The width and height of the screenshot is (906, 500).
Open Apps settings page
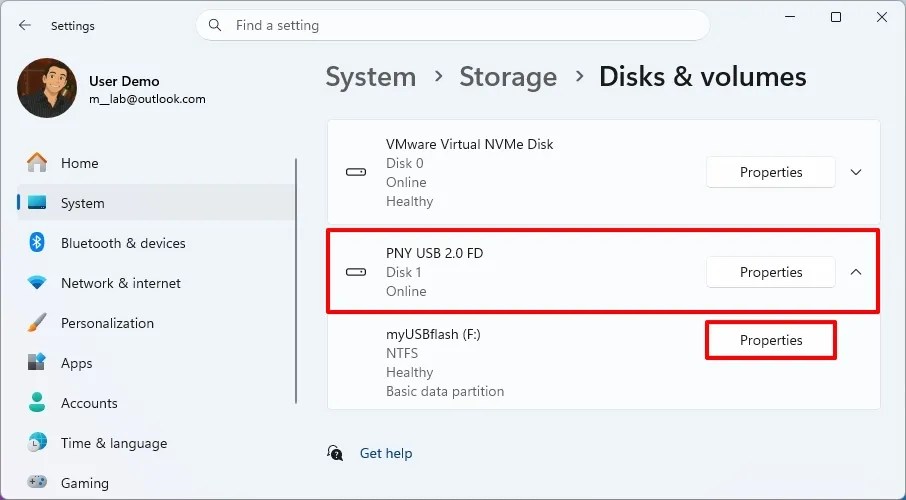(x=156, y=363)
